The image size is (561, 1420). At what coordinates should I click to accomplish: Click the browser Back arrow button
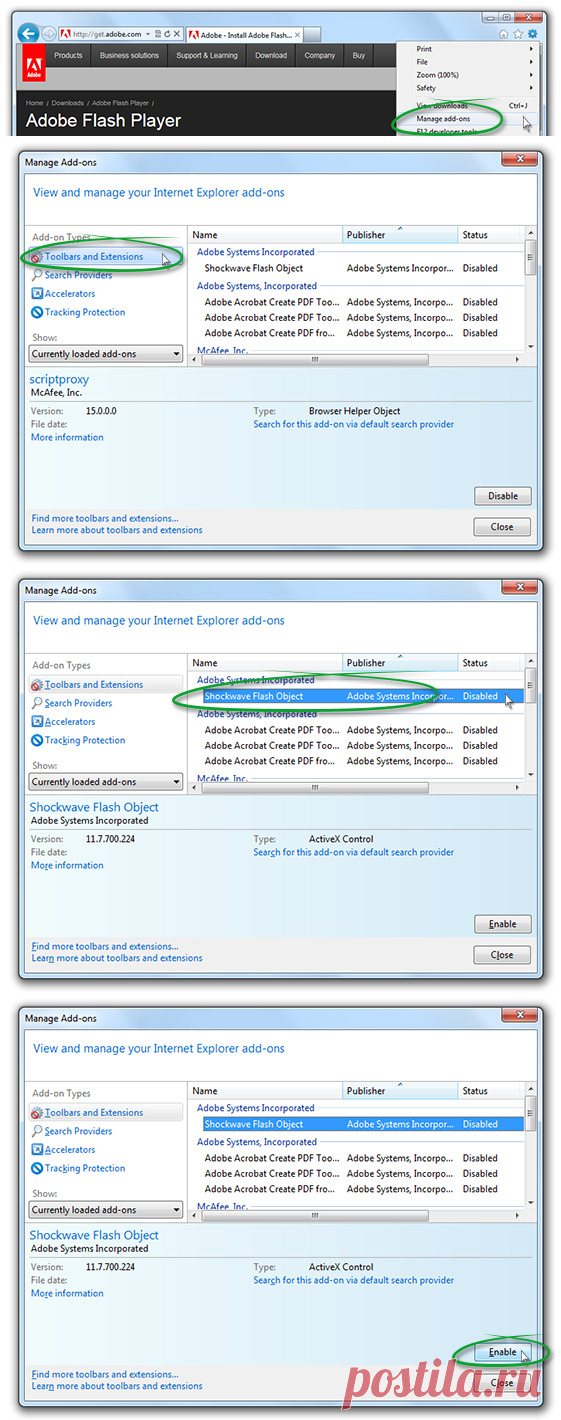click(x=29, y=32)
